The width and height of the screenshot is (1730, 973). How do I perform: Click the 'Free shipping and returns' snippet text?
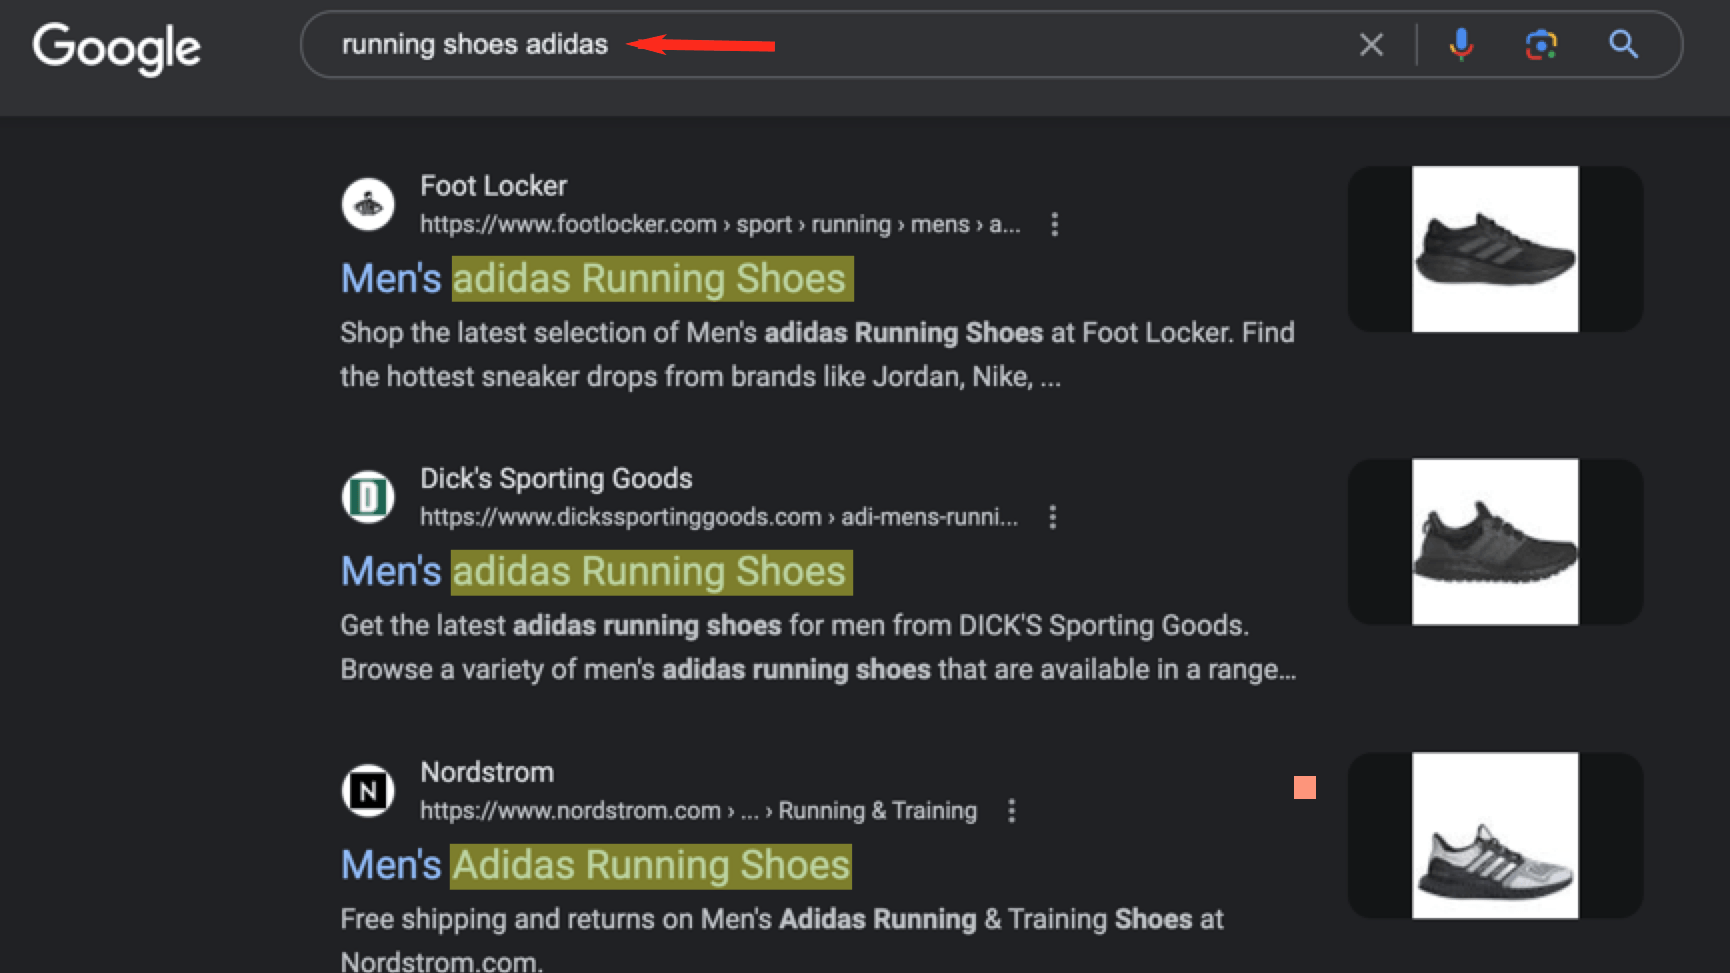[782, 940]
